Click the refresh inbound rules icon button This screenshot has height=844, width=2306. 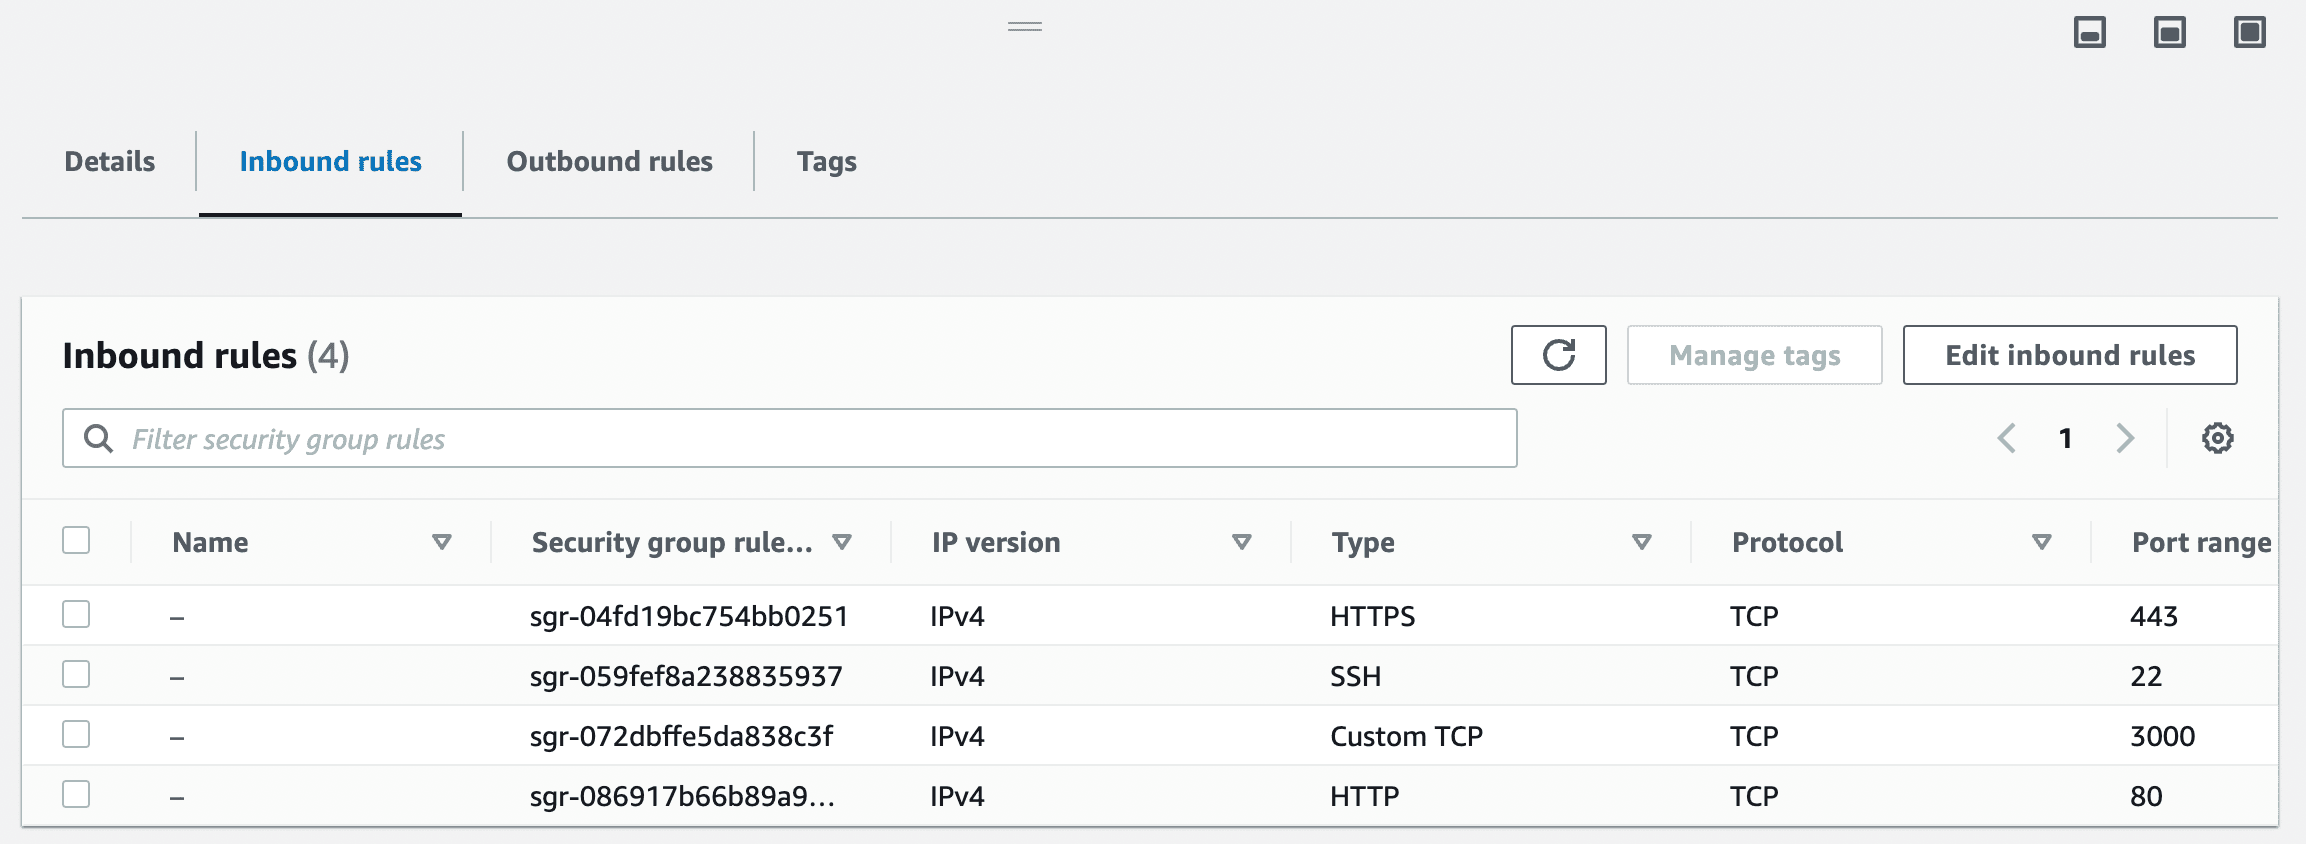[1558, 355]
